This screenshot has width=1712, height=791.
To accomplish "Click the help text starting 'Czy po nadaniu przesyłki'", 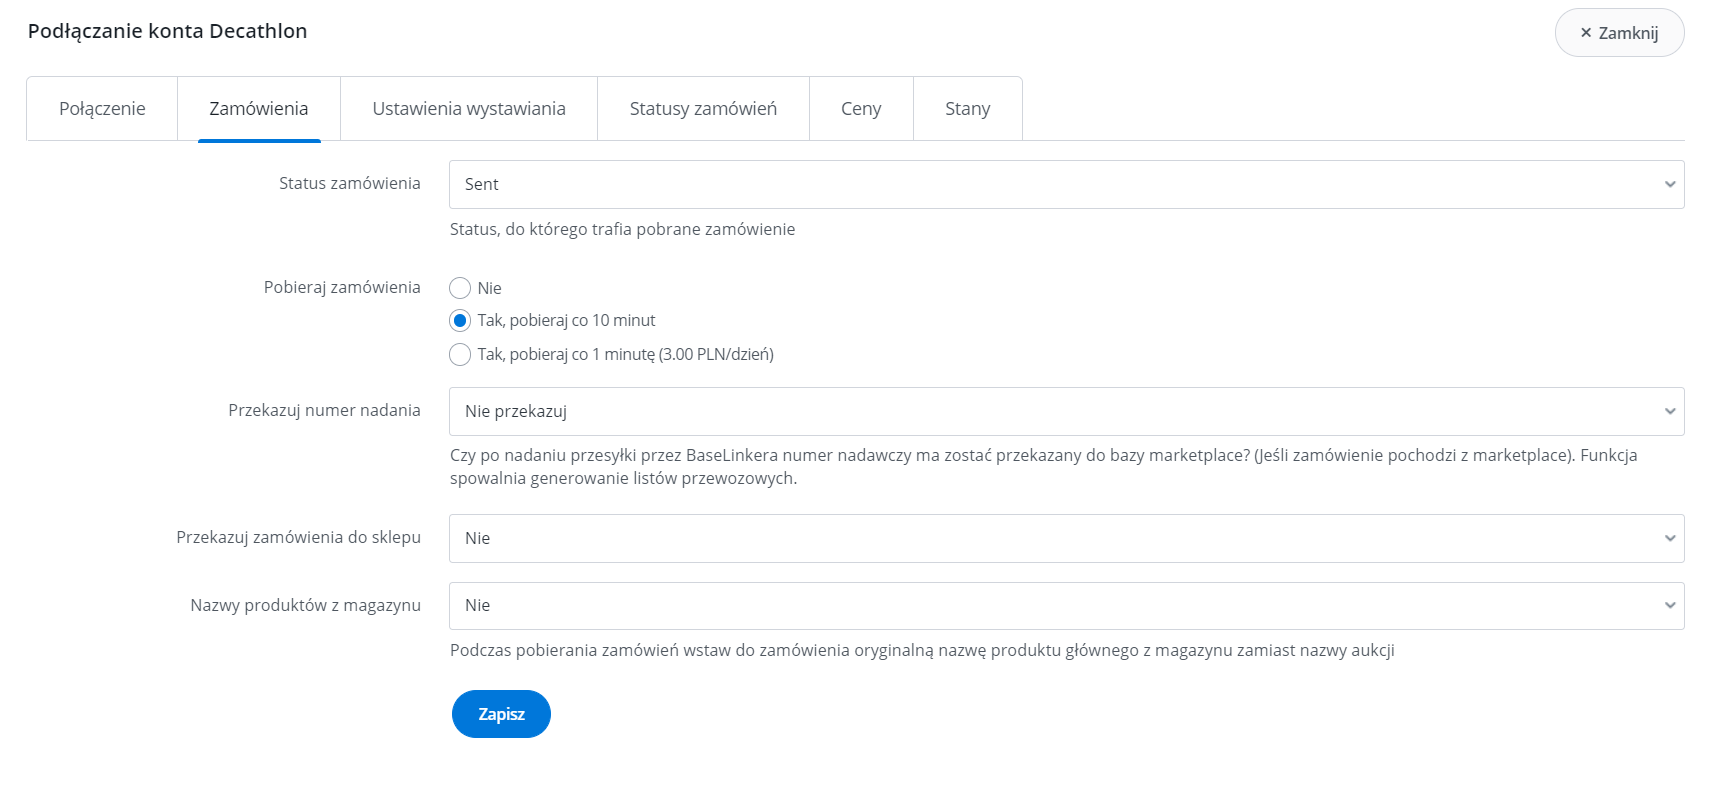I will coord(1043,466).
